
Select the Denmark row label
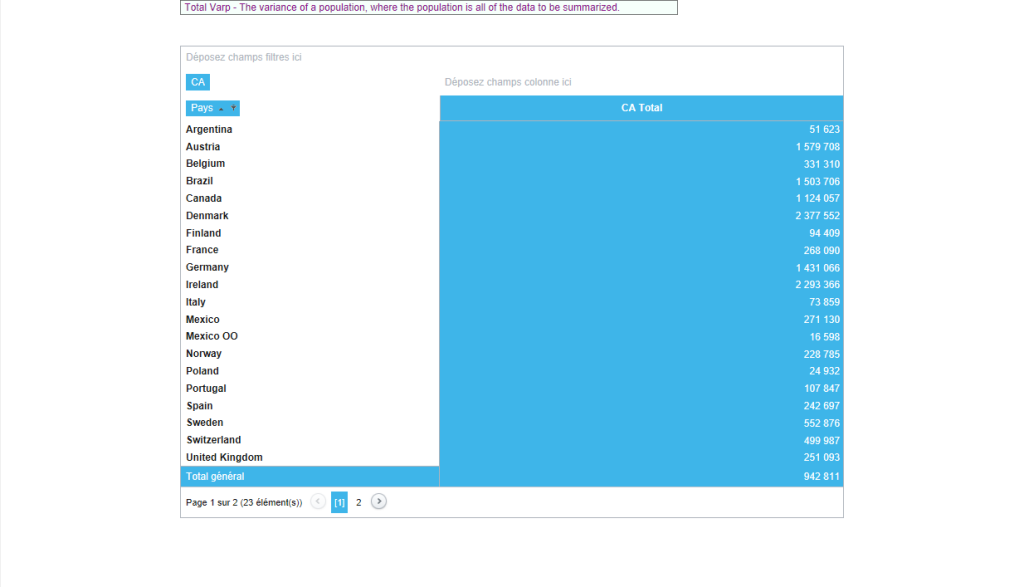pyautogui.click(x=207, y=215)
